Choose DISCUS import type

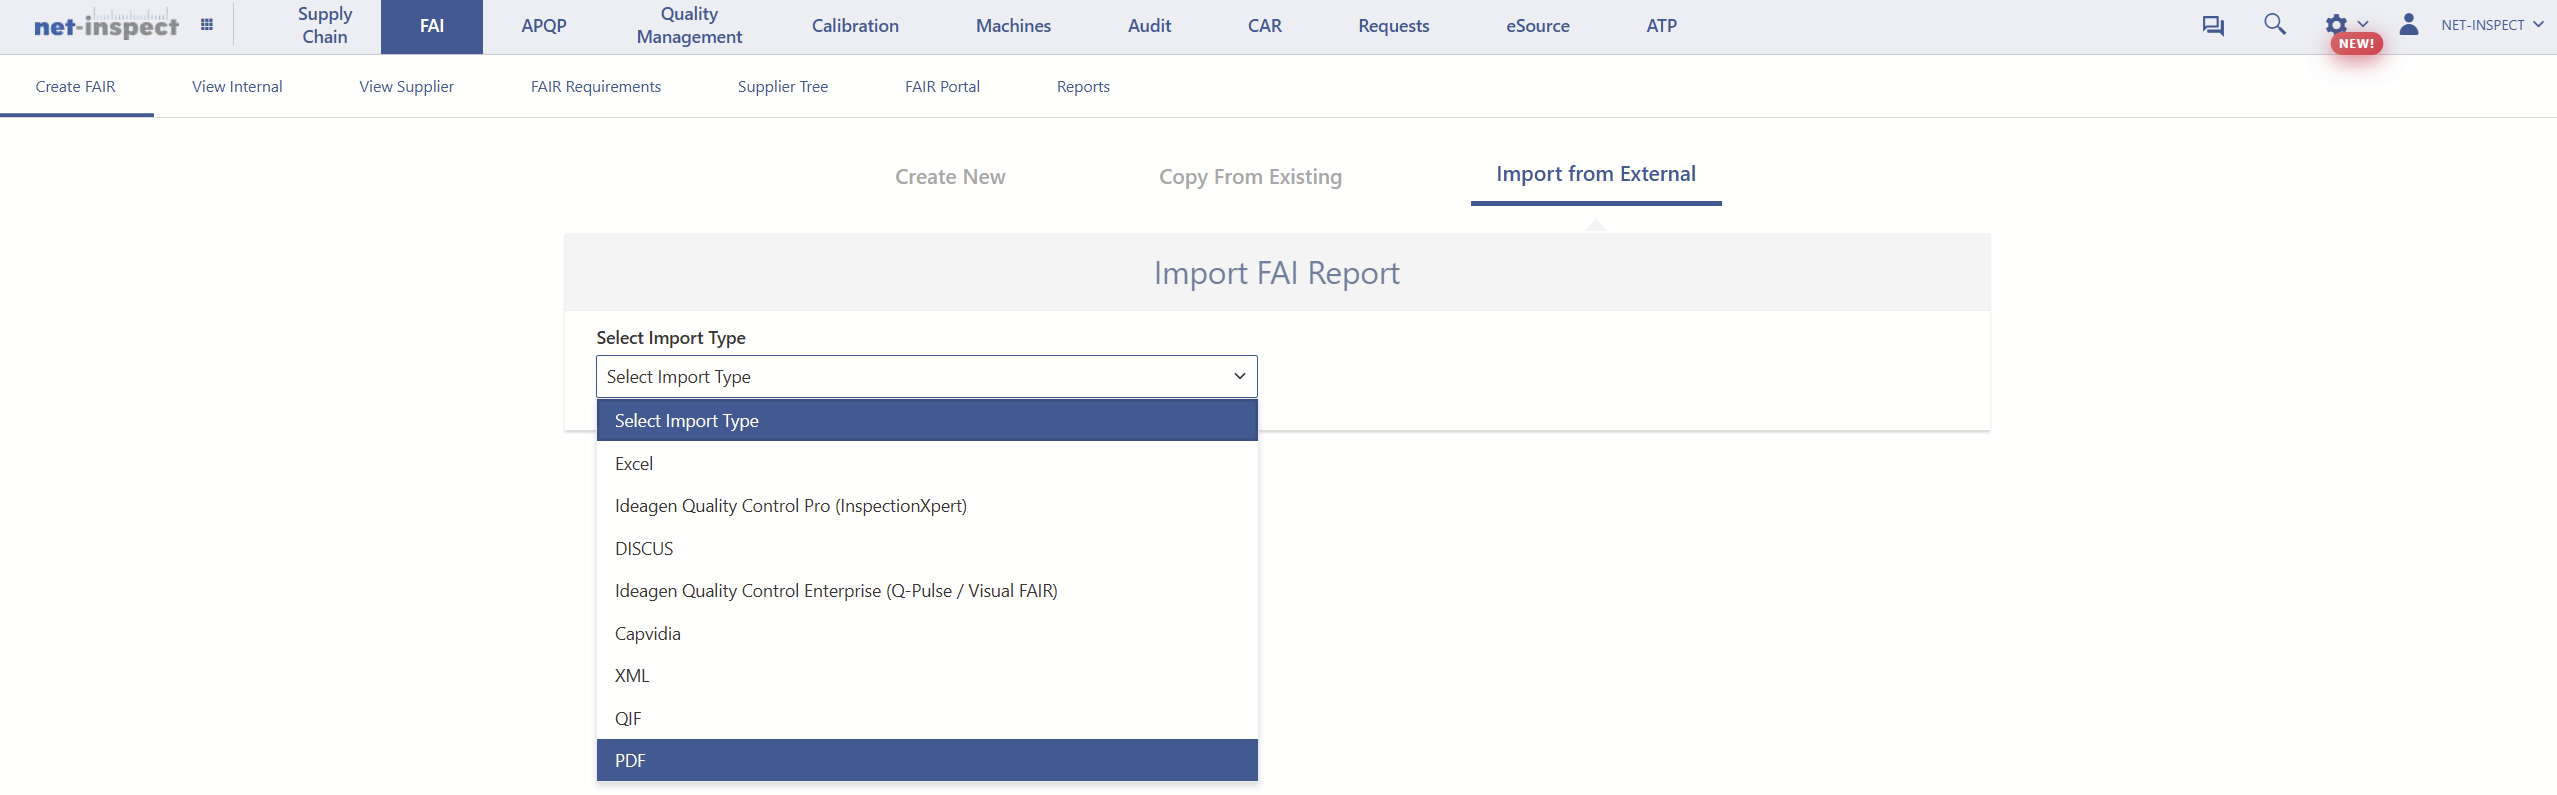click(x=927, y=549)
